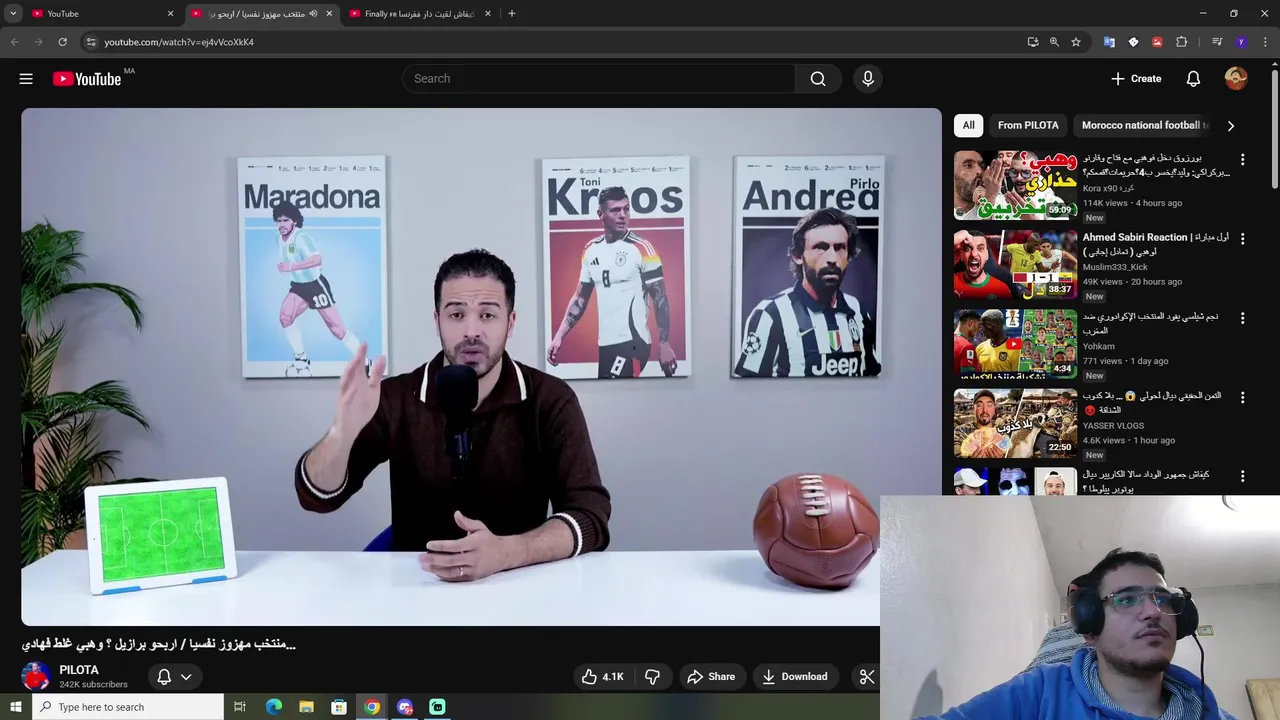Reload the page
This screenshot has height=720, width=1280.
62,42
